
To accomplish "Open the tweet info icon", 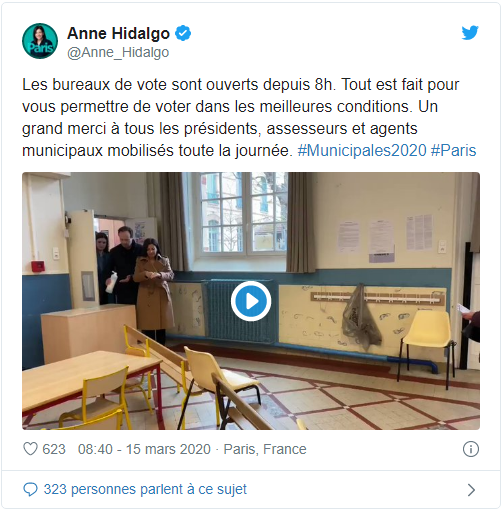I will click(471, 449).
